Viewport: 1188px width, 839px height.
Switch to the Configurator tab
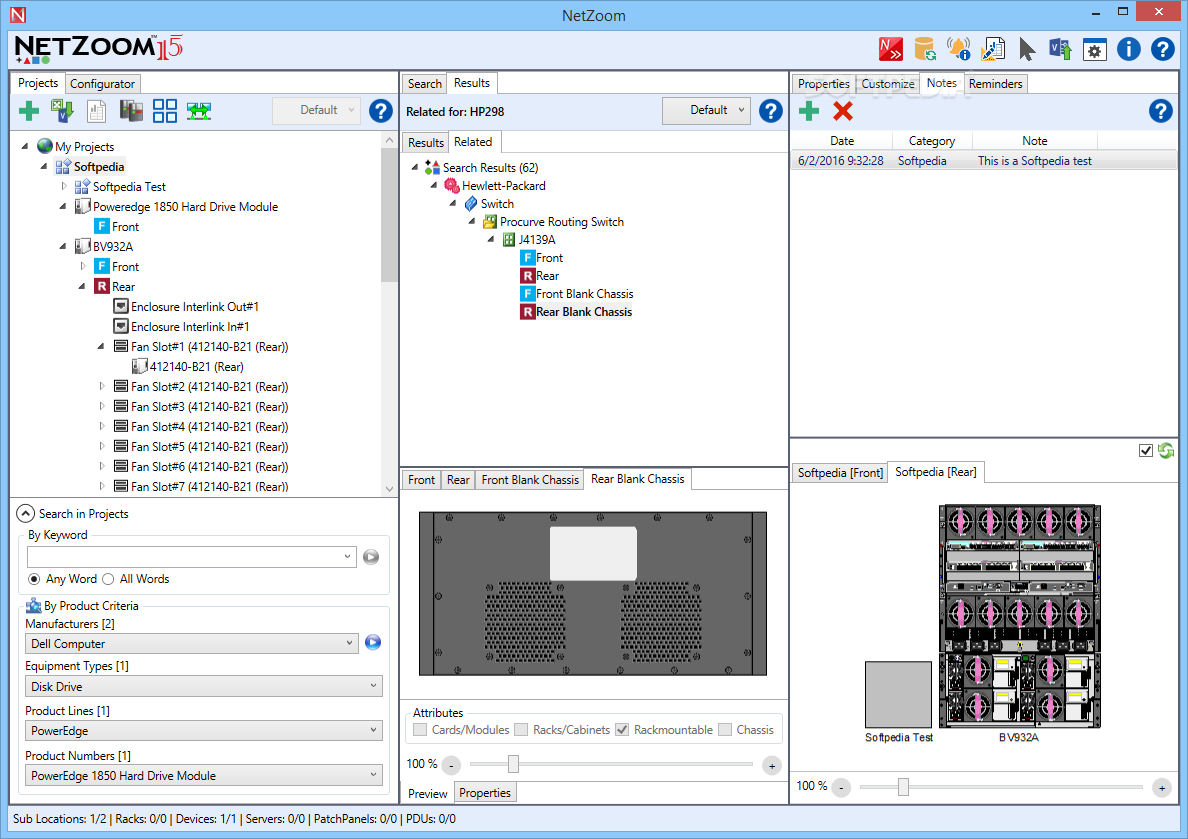[102, 84]
